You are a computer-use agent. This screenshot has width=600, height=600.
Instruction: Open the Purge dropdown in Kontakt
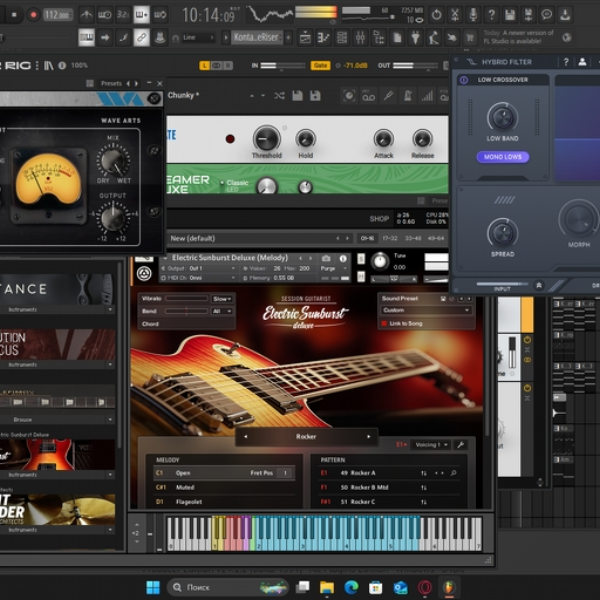click(333, 268)
